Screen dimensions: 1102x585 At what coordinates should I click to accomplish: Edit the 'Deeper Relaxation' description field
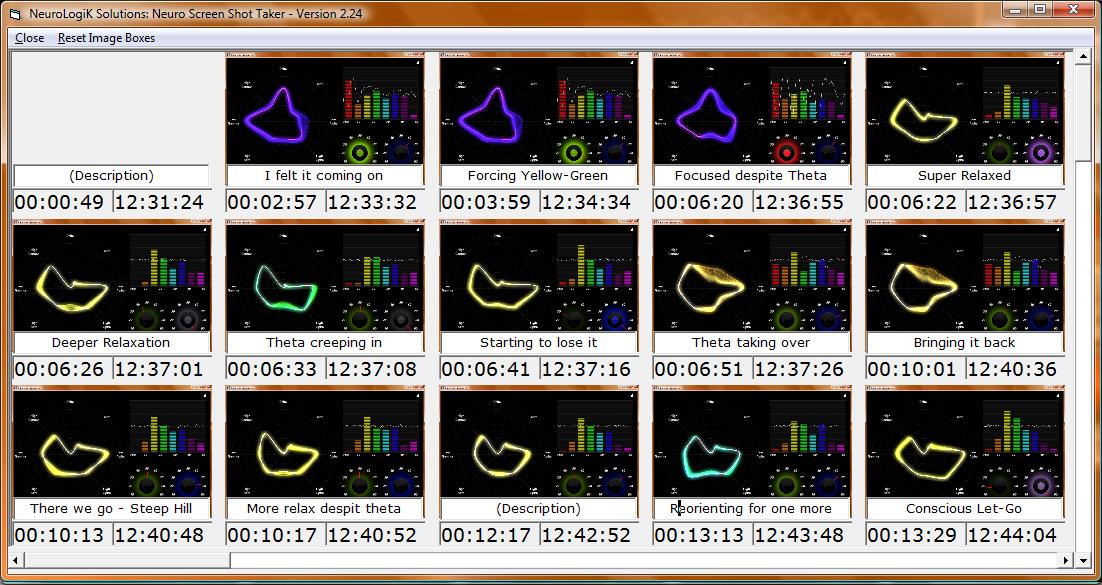(x=111, y=342)
